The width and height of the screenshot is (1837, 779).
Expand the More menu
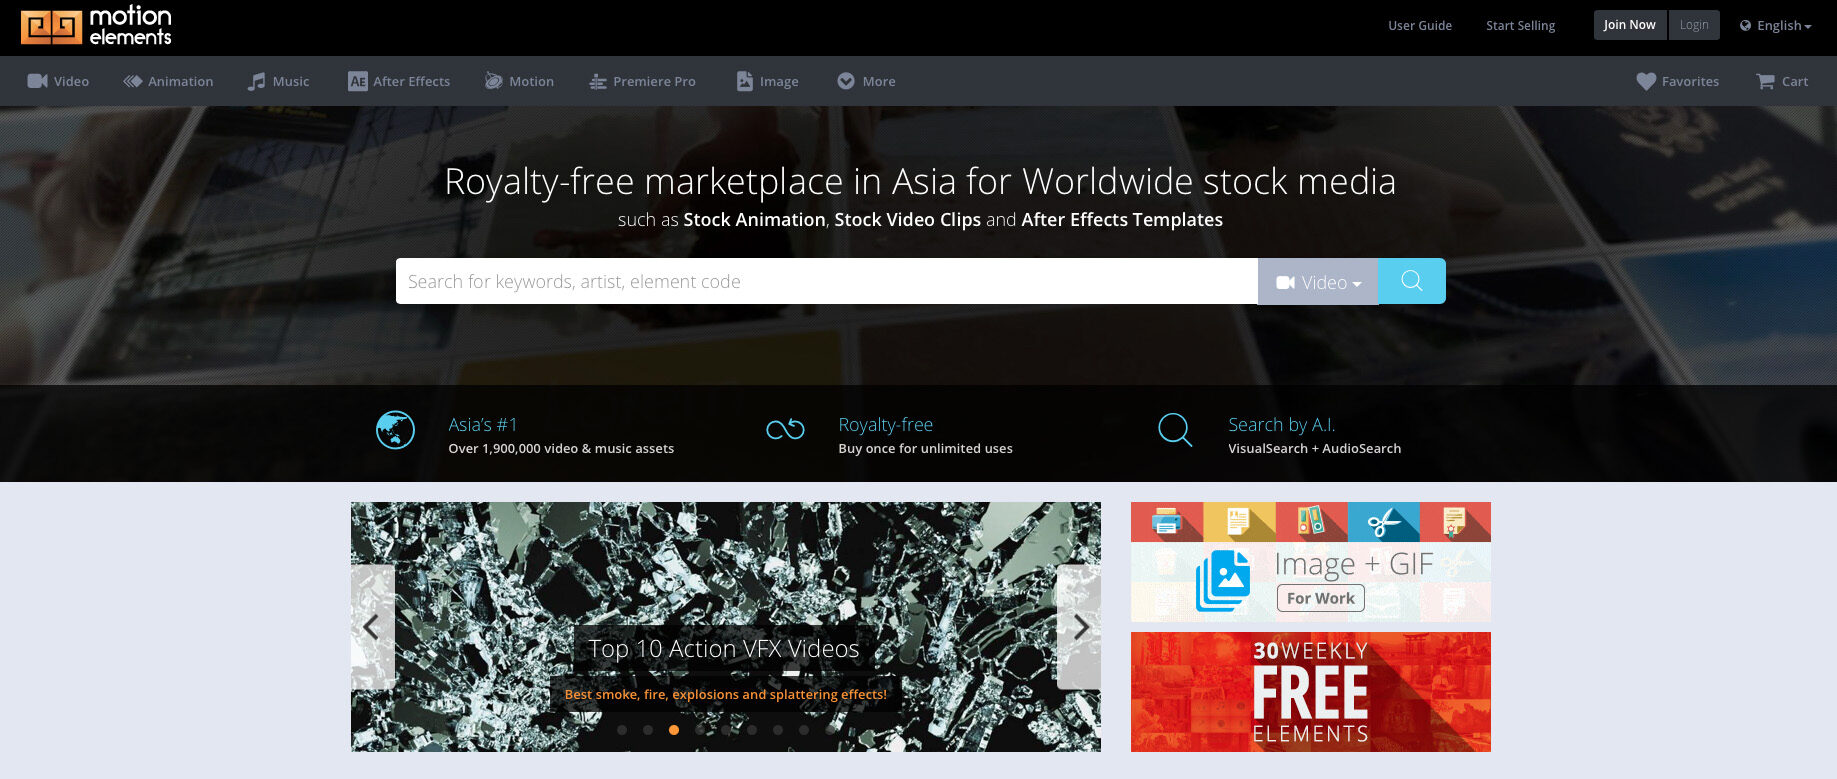coord(866,81)
